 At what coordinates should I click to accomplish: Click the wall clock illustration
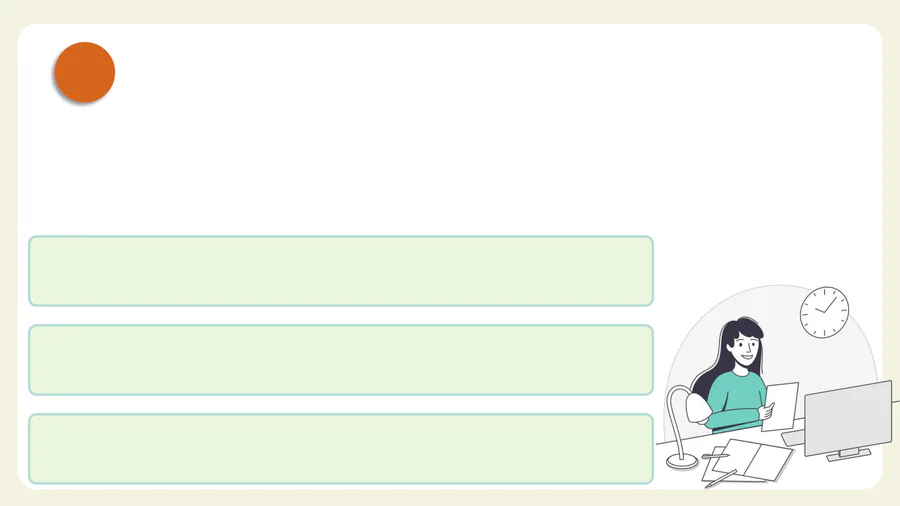[x=824, y=312]
